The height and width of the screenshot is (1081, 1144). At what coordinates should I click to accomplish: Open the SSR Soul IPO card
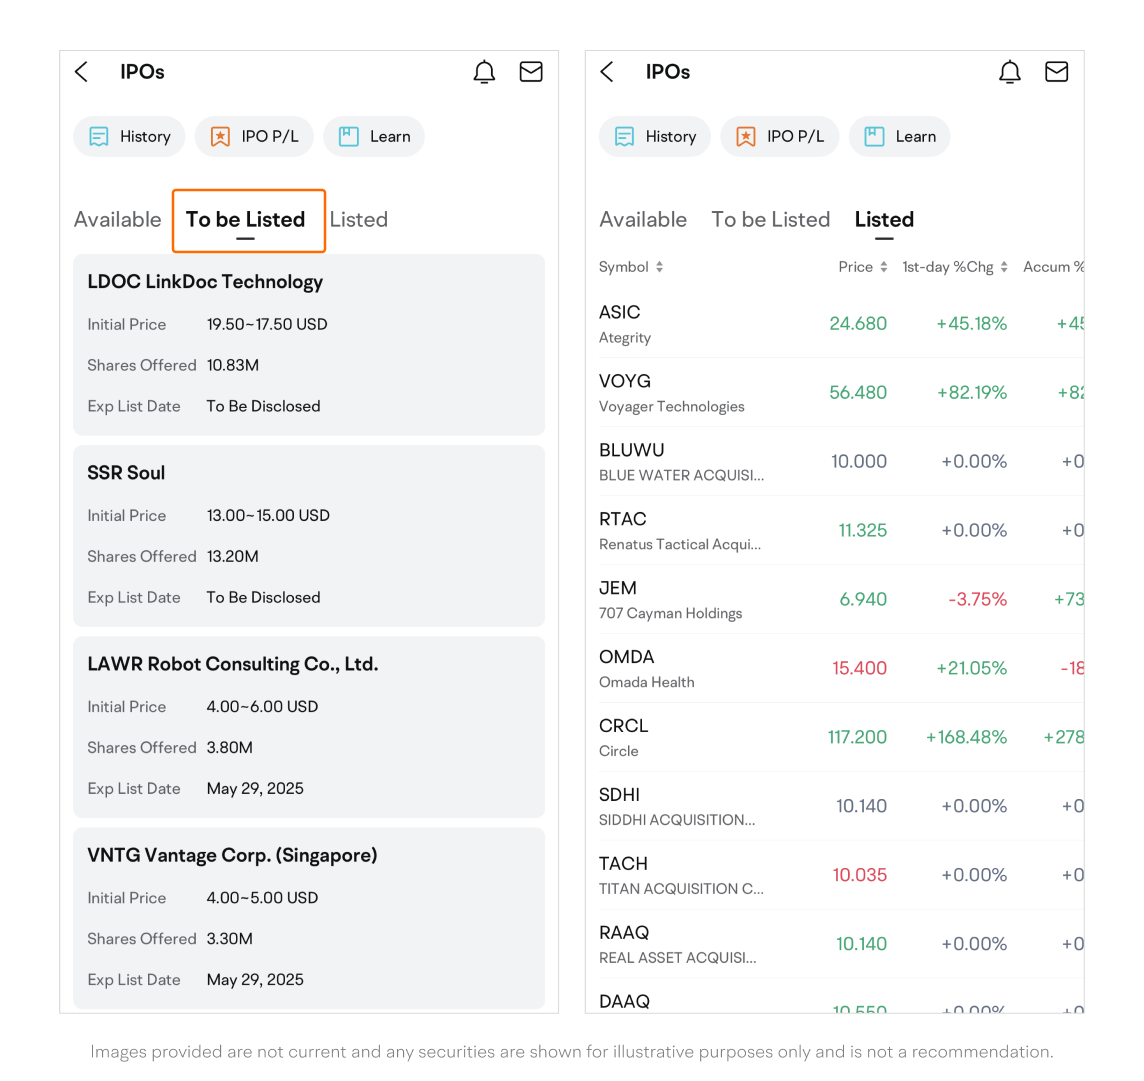tap(309, 535)
